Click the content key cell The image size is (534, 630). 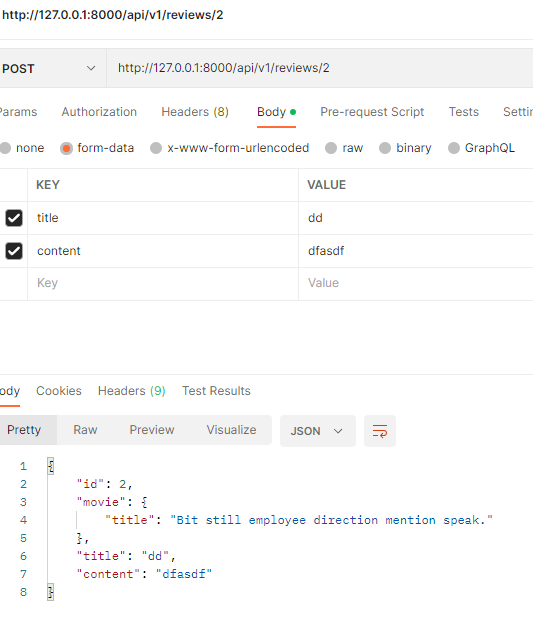[x=163, y=251]
